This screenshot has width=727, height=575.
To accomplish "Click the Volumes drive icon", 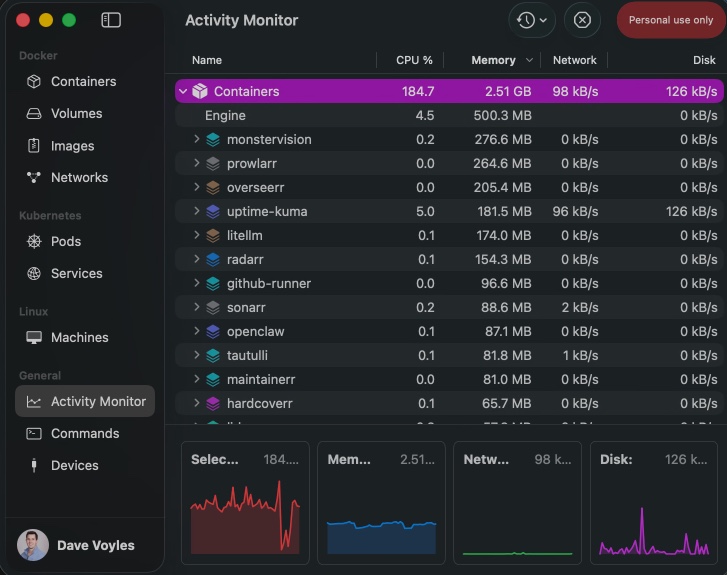I will point(34,114).
